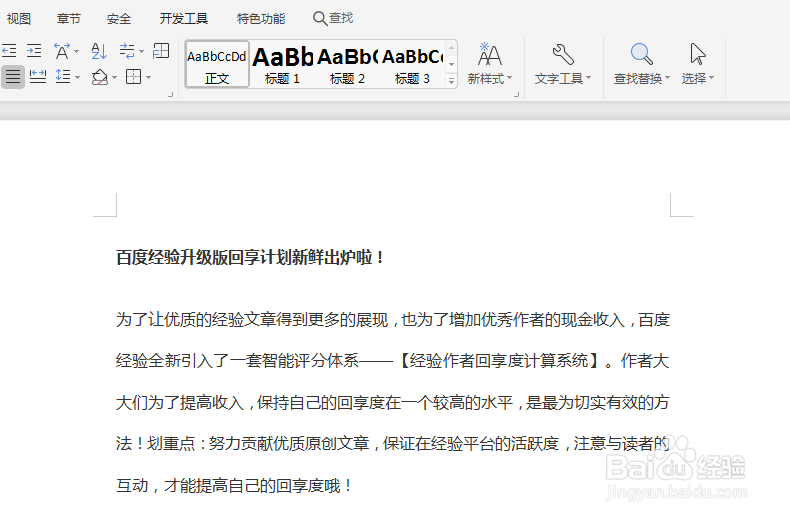
Task: Click the 查找替换 magnifier icon
Action: 641,54
